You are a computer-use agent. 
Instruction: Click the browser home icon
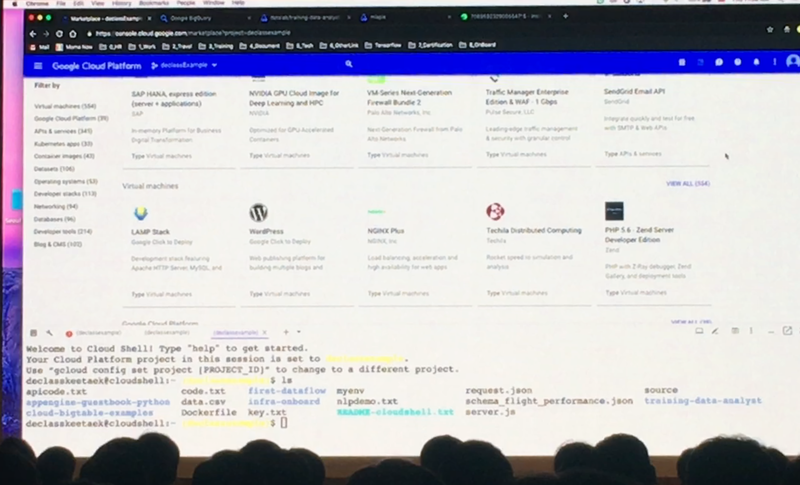[73, 34]
